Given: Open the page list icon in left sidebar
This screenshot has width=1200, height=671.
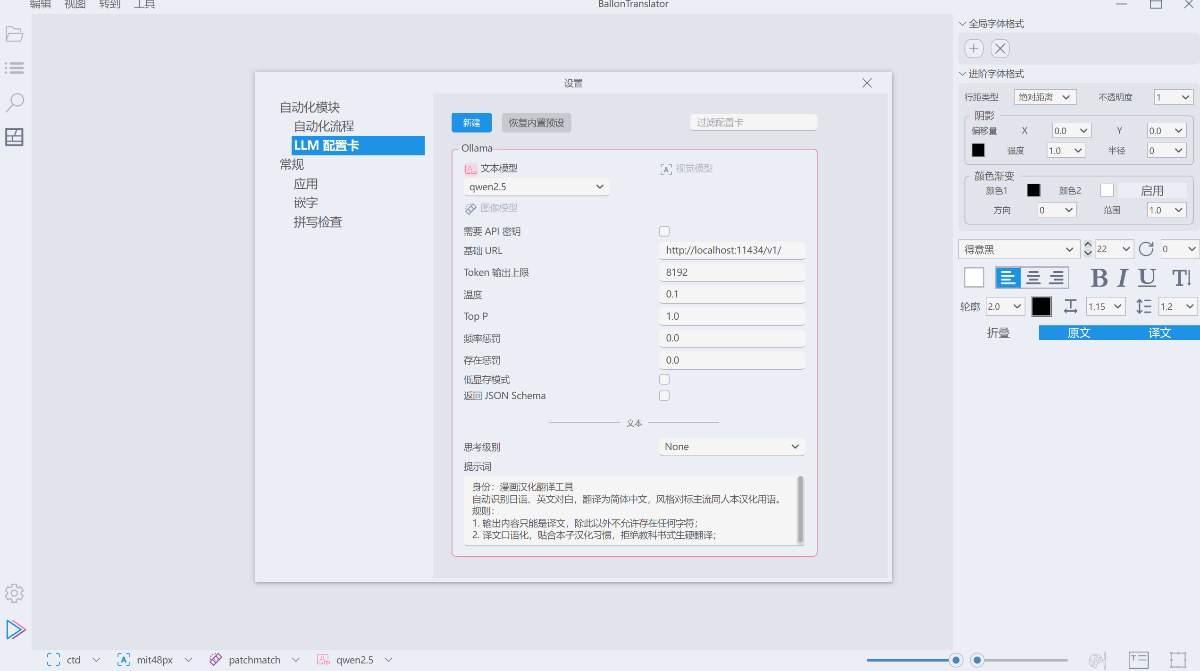Looking at the screenshot, I should (x=14, y=68).
